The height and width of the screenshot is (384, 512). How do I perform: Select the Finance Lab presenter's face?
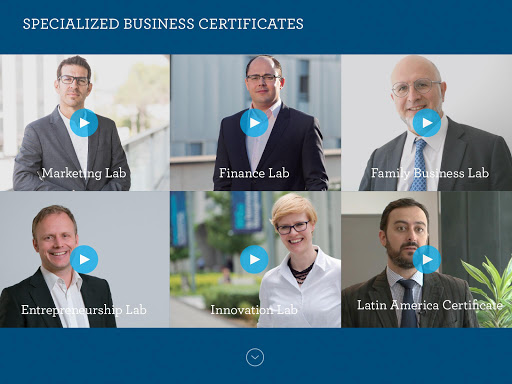point(264,82)
